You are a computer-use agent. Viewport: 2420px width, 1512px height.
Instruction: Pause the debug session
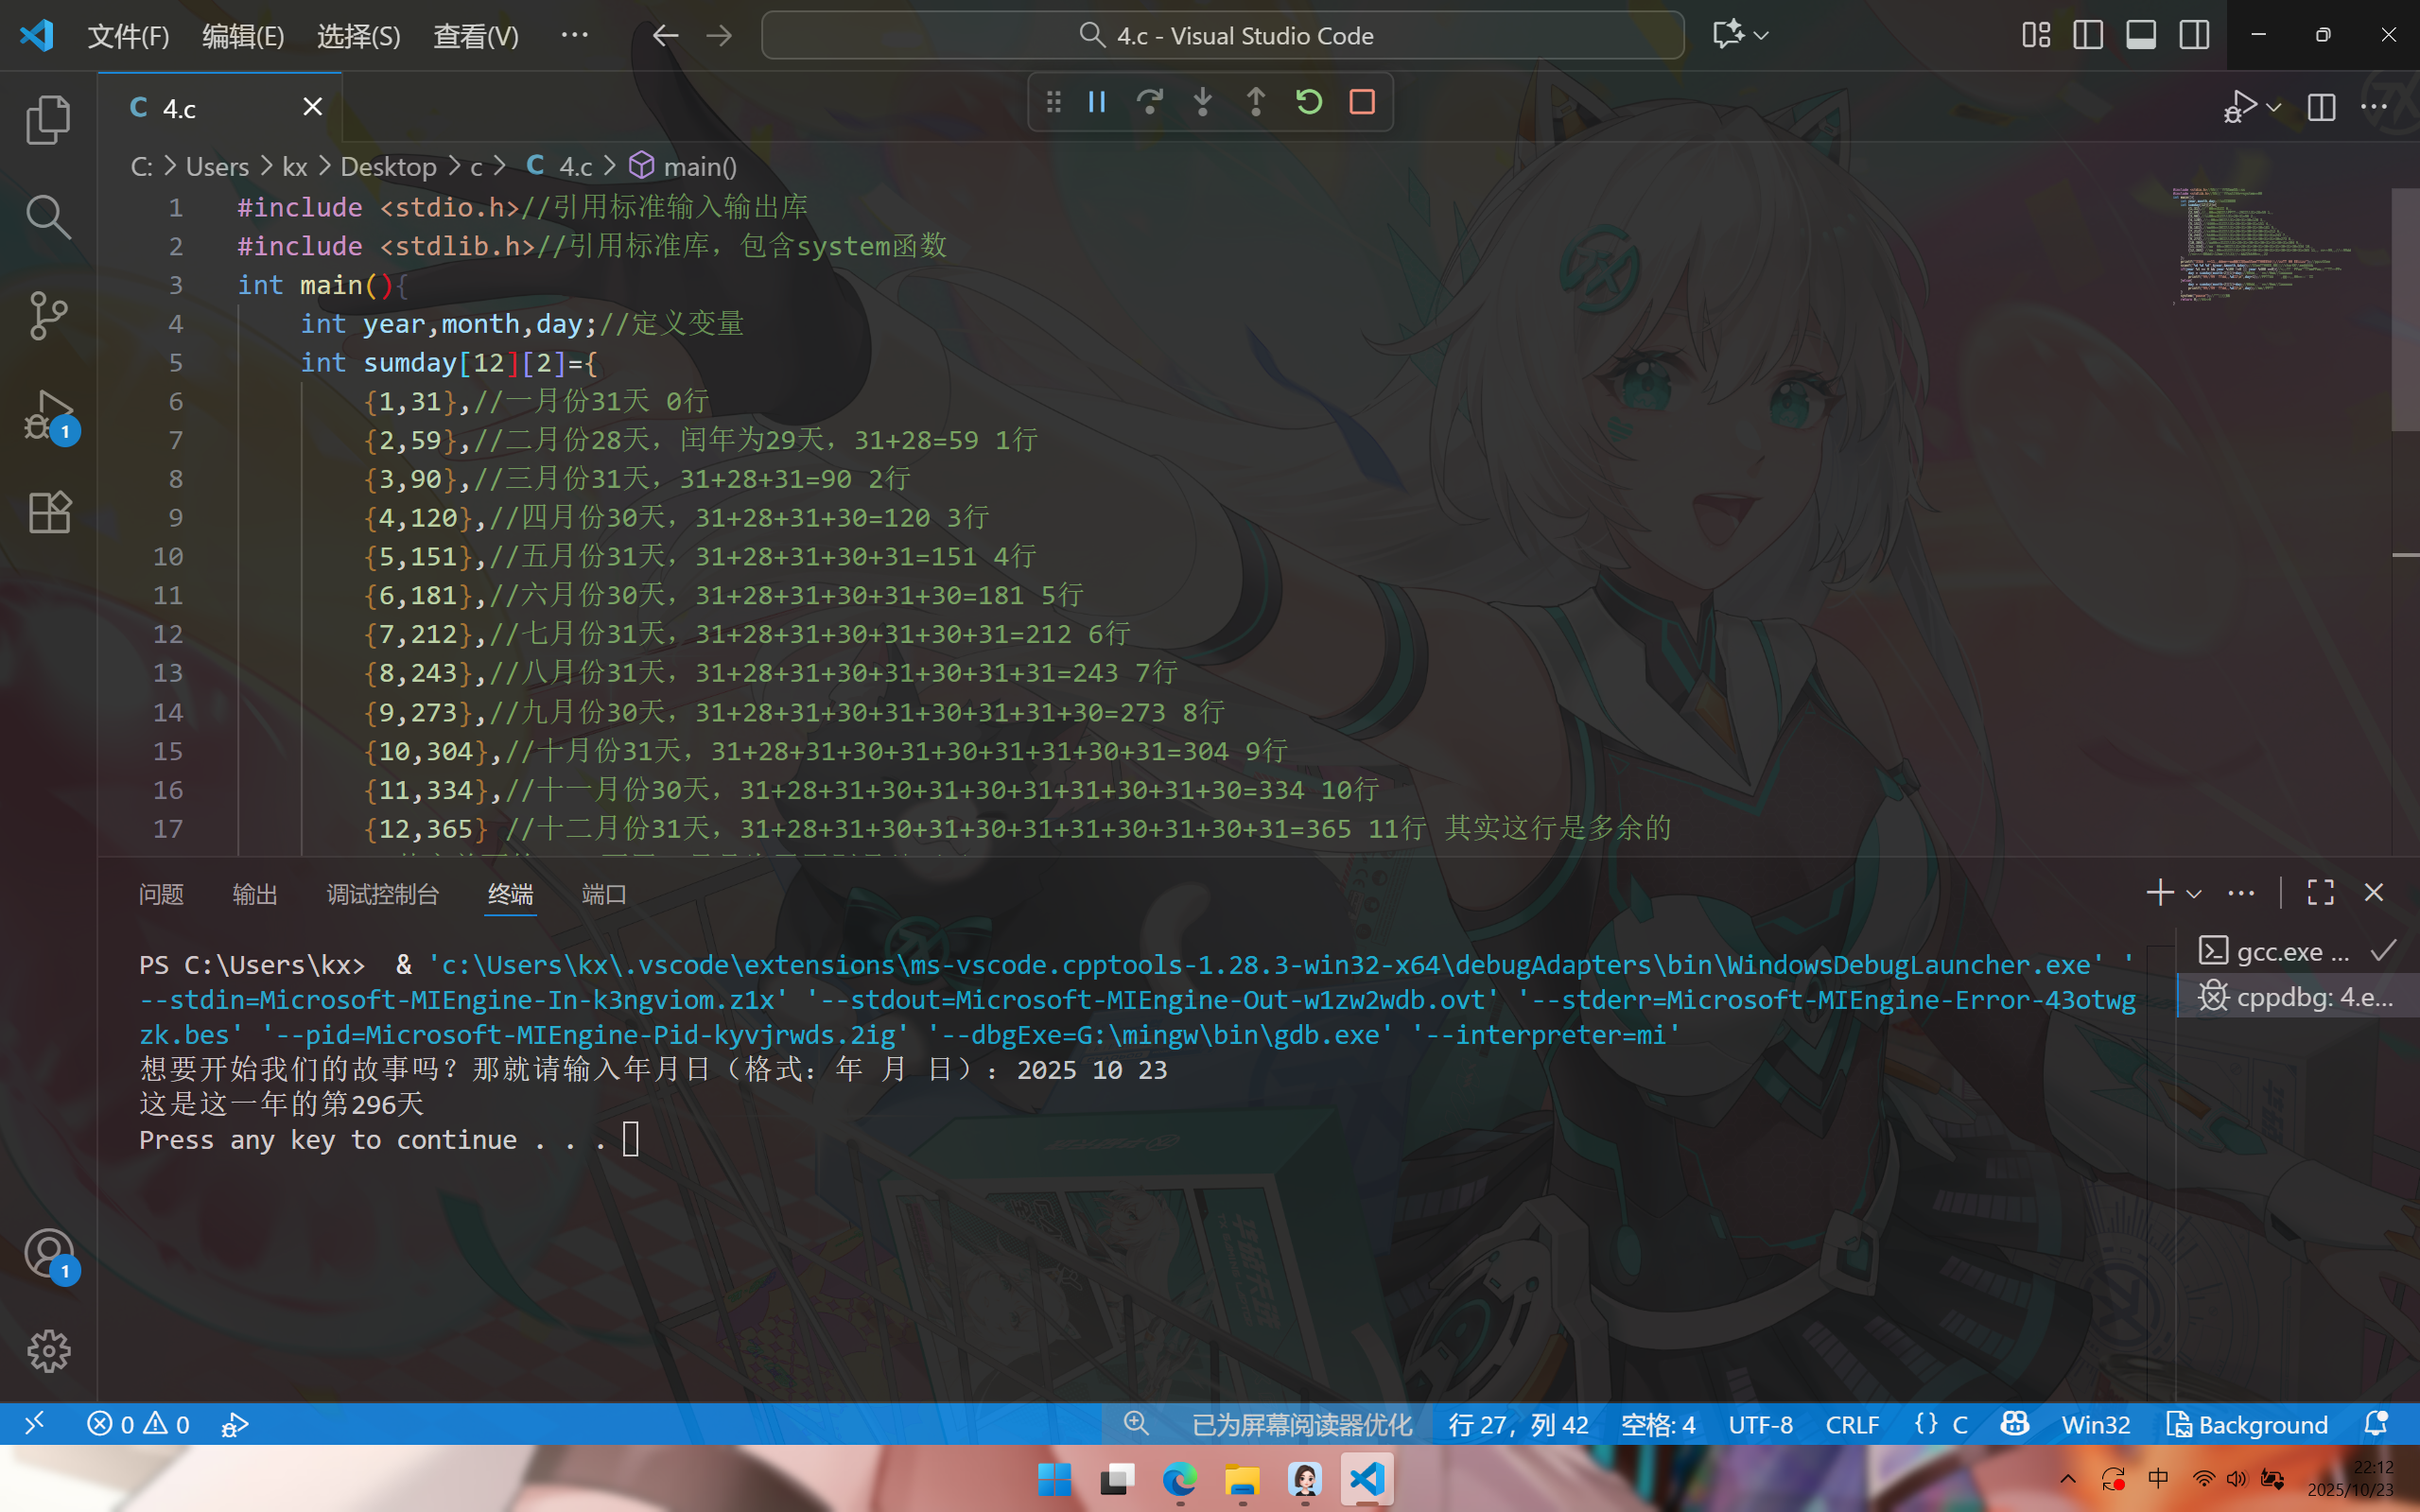(x=1097, y=102)
